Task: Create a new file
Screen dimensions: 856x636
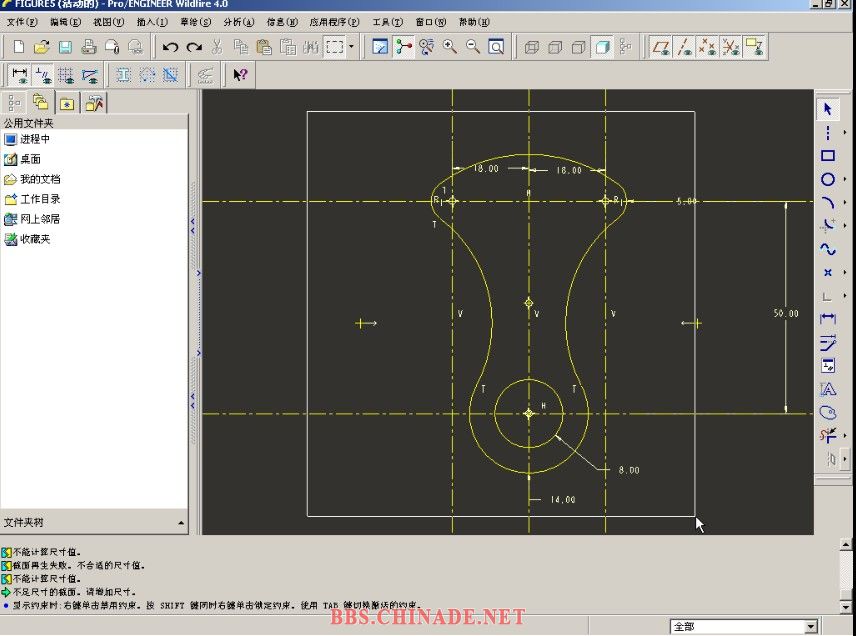Action: [x=19, y=47]
